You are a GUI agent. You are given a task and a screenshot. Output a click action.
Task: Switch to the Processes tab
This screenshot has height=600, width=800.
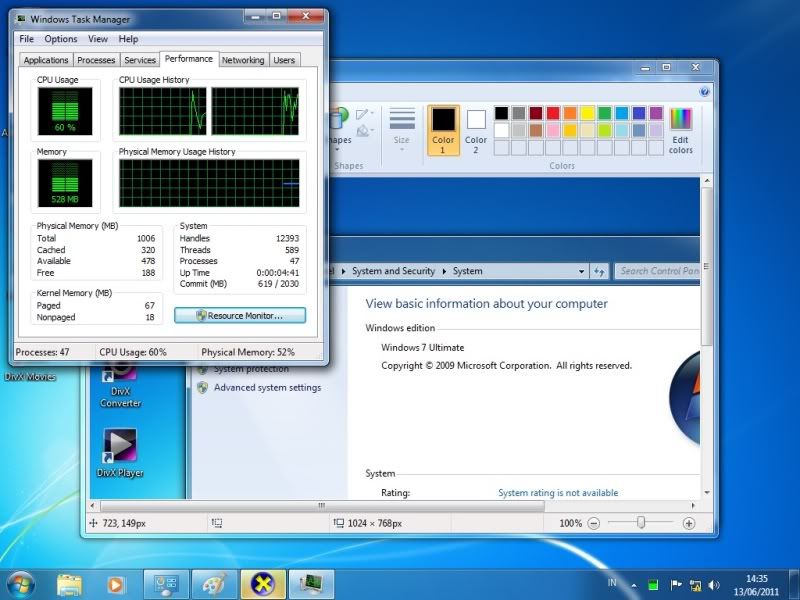96,60
